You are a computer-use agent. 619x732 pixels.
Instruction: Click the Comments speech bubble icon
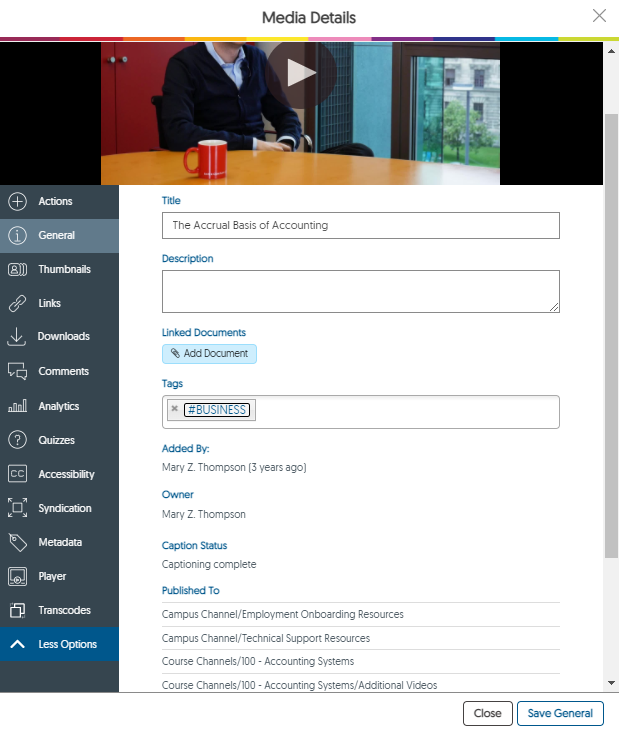17,371
